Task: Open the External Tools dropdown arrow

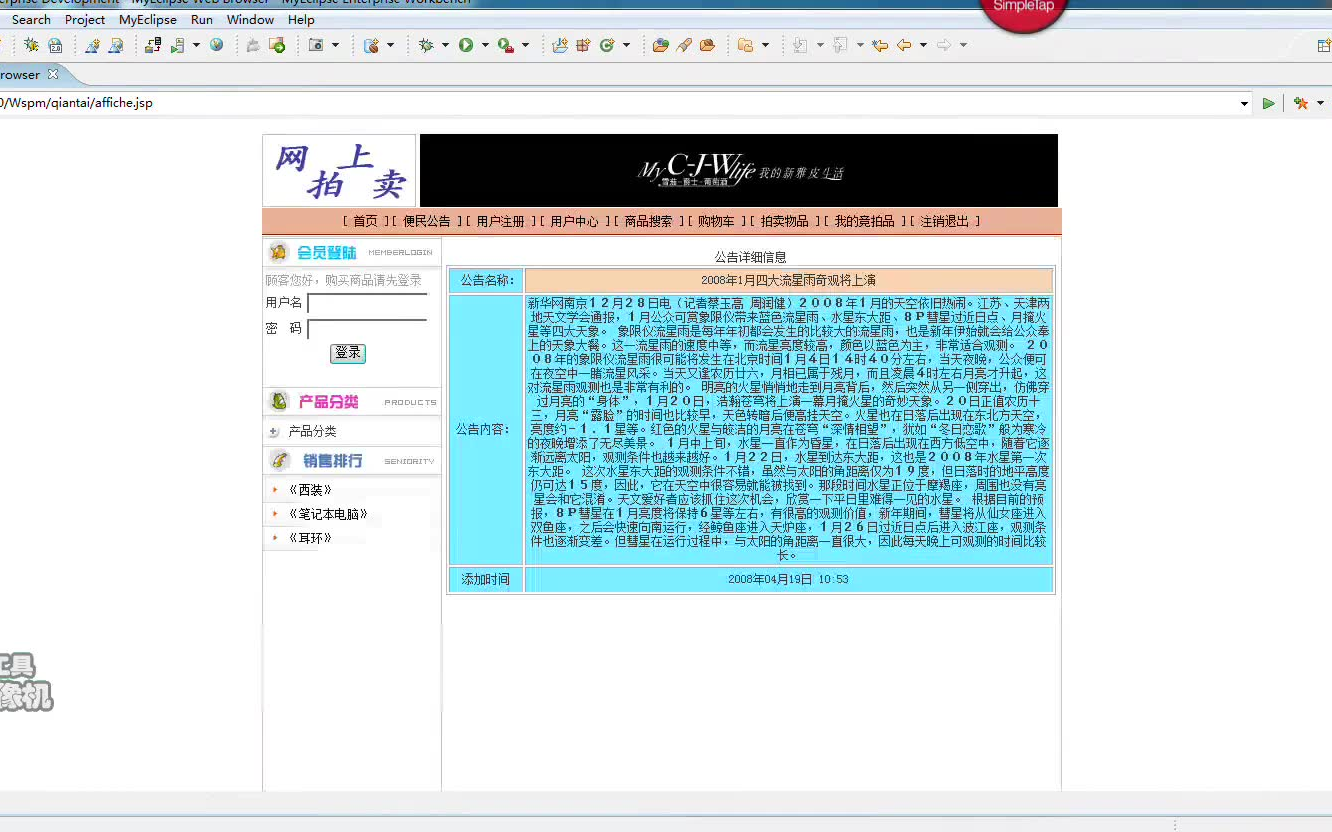Action: [x=525, y=45]
